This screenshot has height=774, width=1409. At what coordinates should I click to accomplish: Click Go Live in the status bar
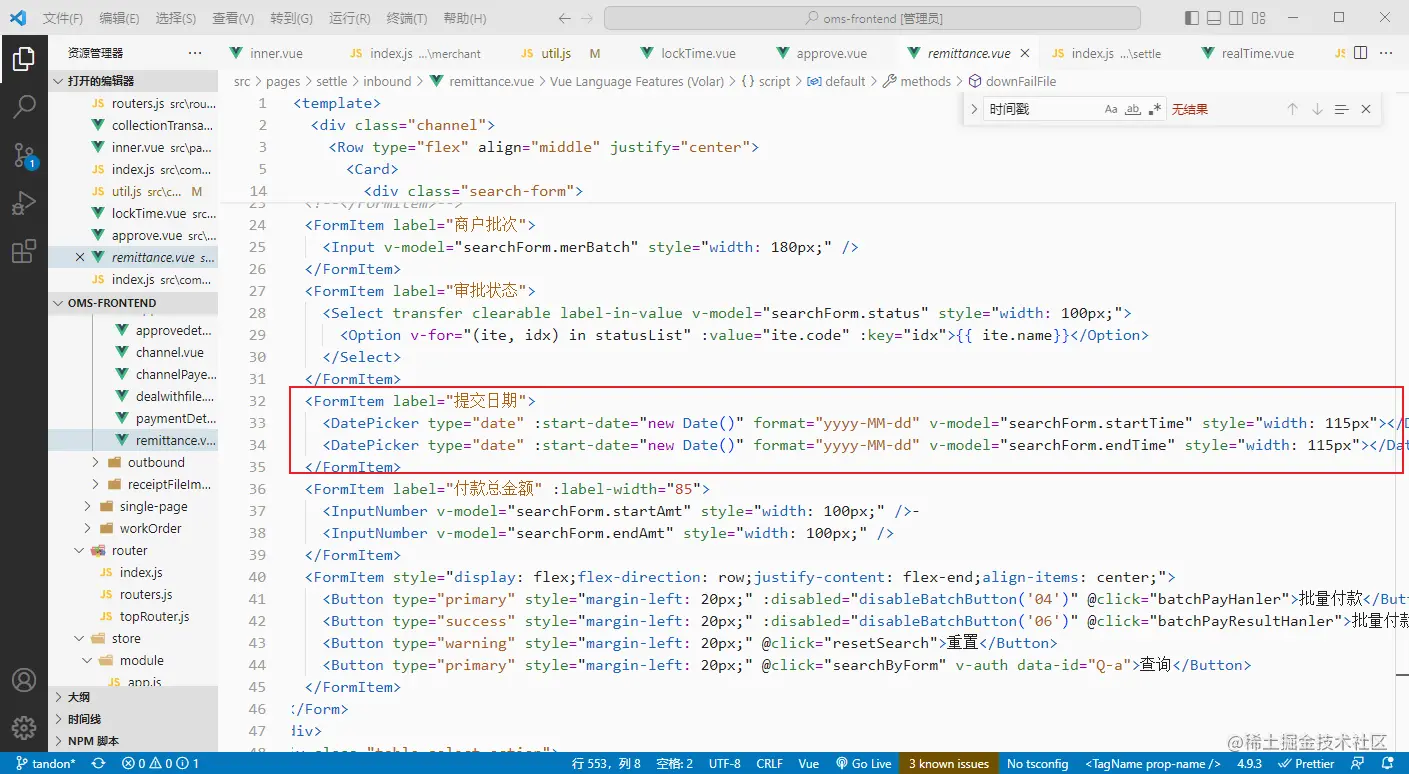point(863,763)
